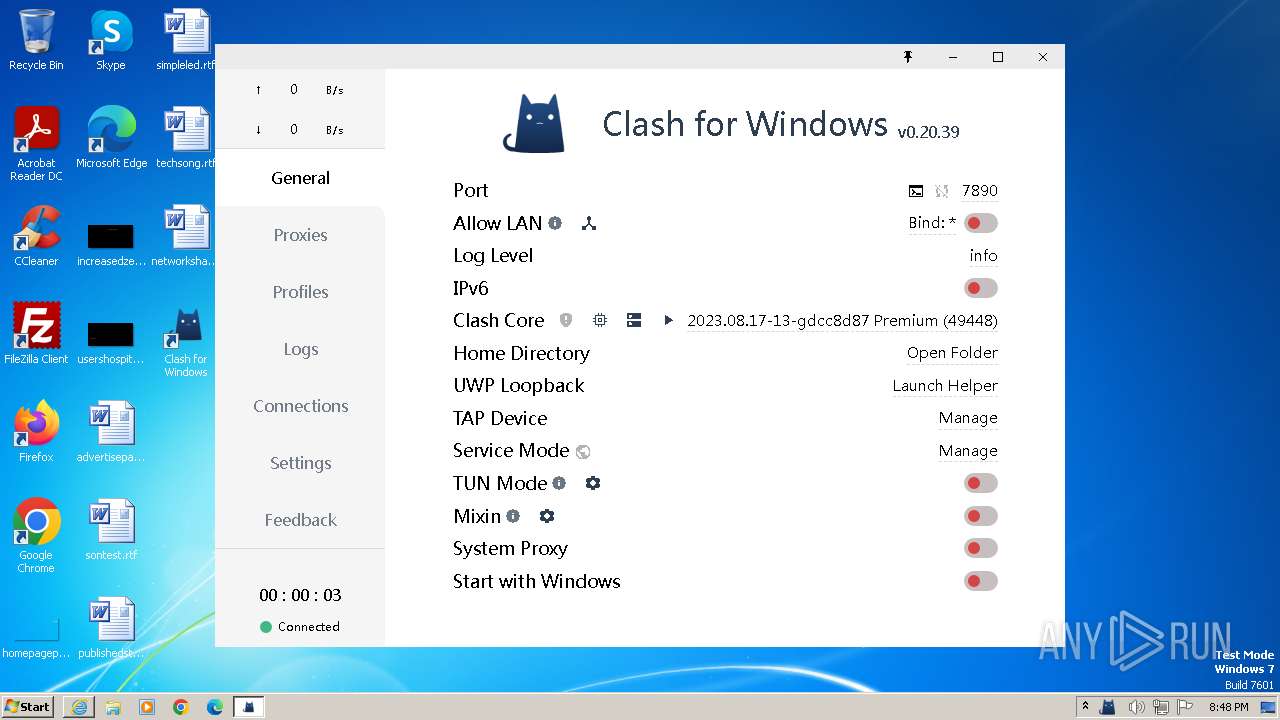
Task: Click the globe icon next to Service Mode
Action: [583, 451]
